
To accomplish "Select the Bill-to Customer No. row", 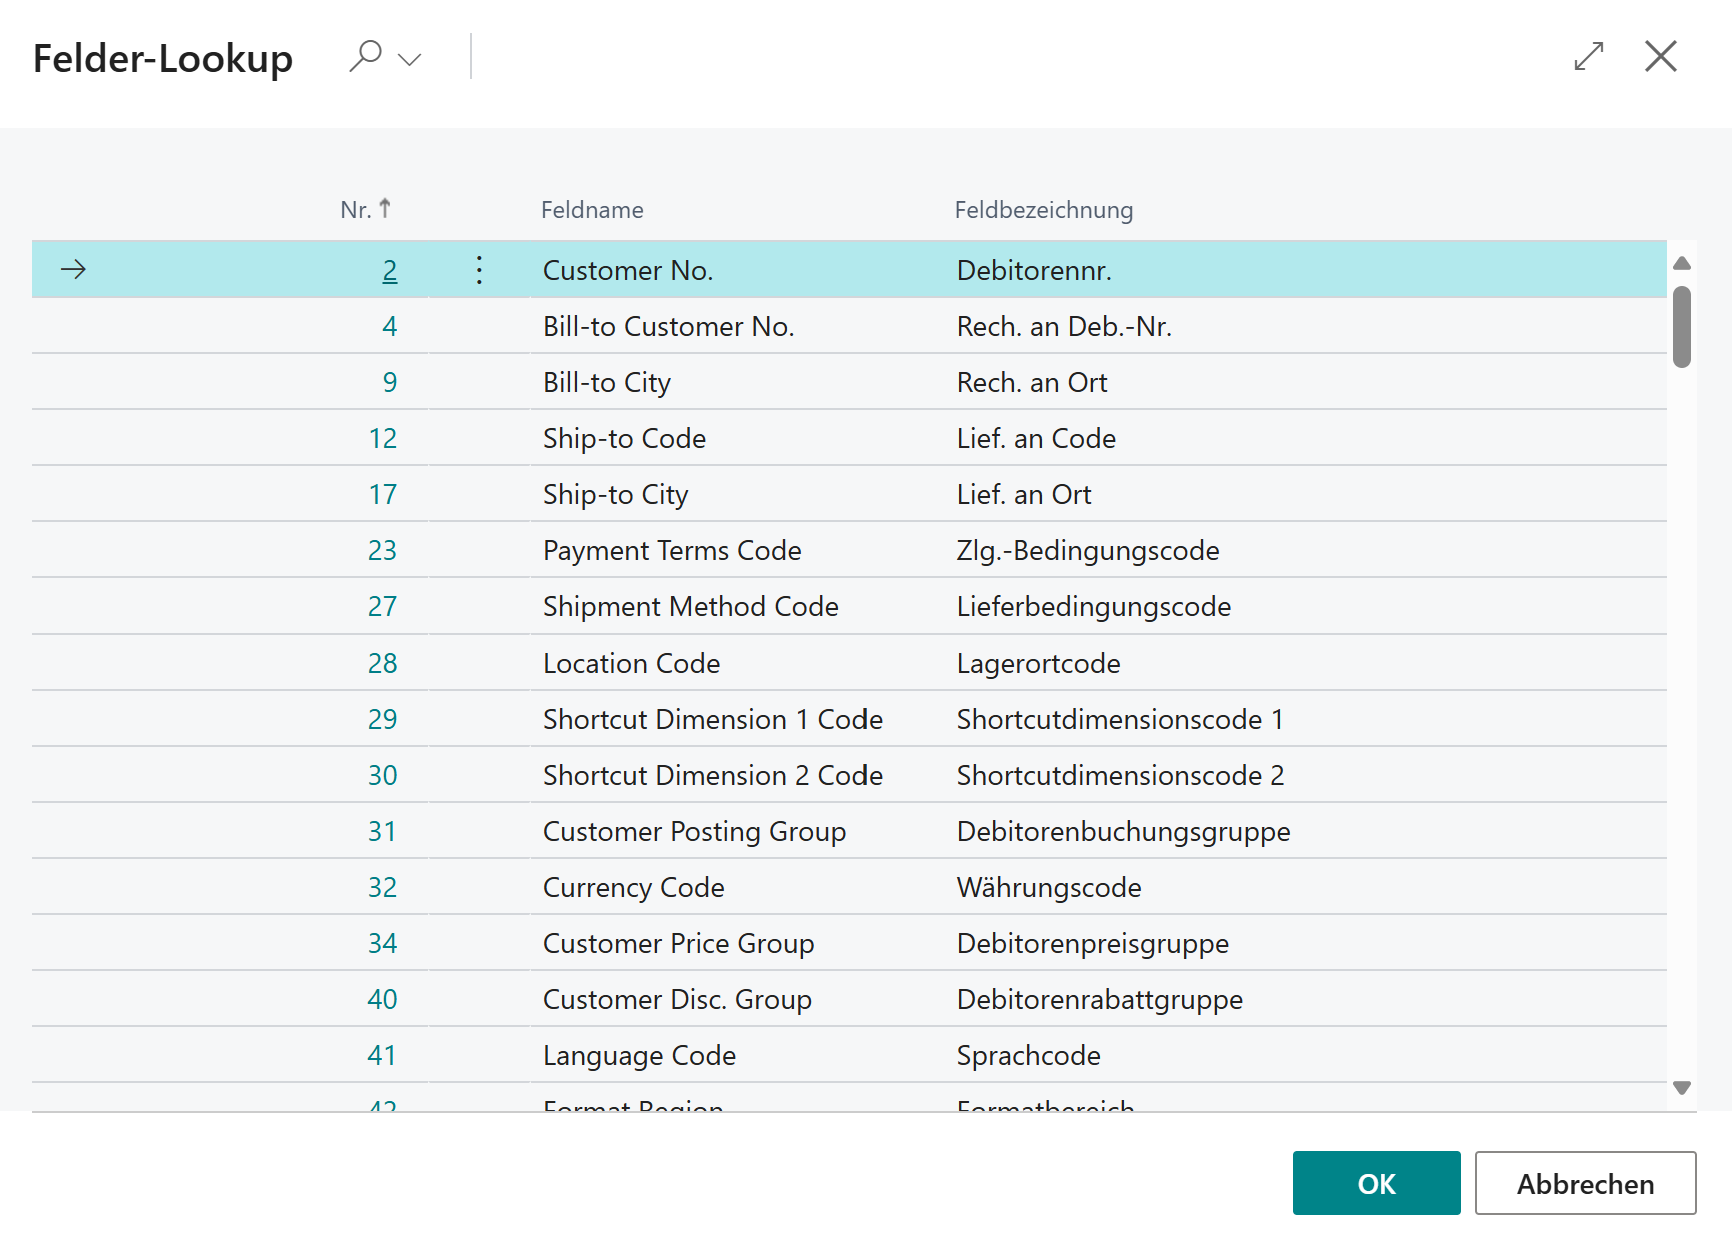I will click(668, 326).
